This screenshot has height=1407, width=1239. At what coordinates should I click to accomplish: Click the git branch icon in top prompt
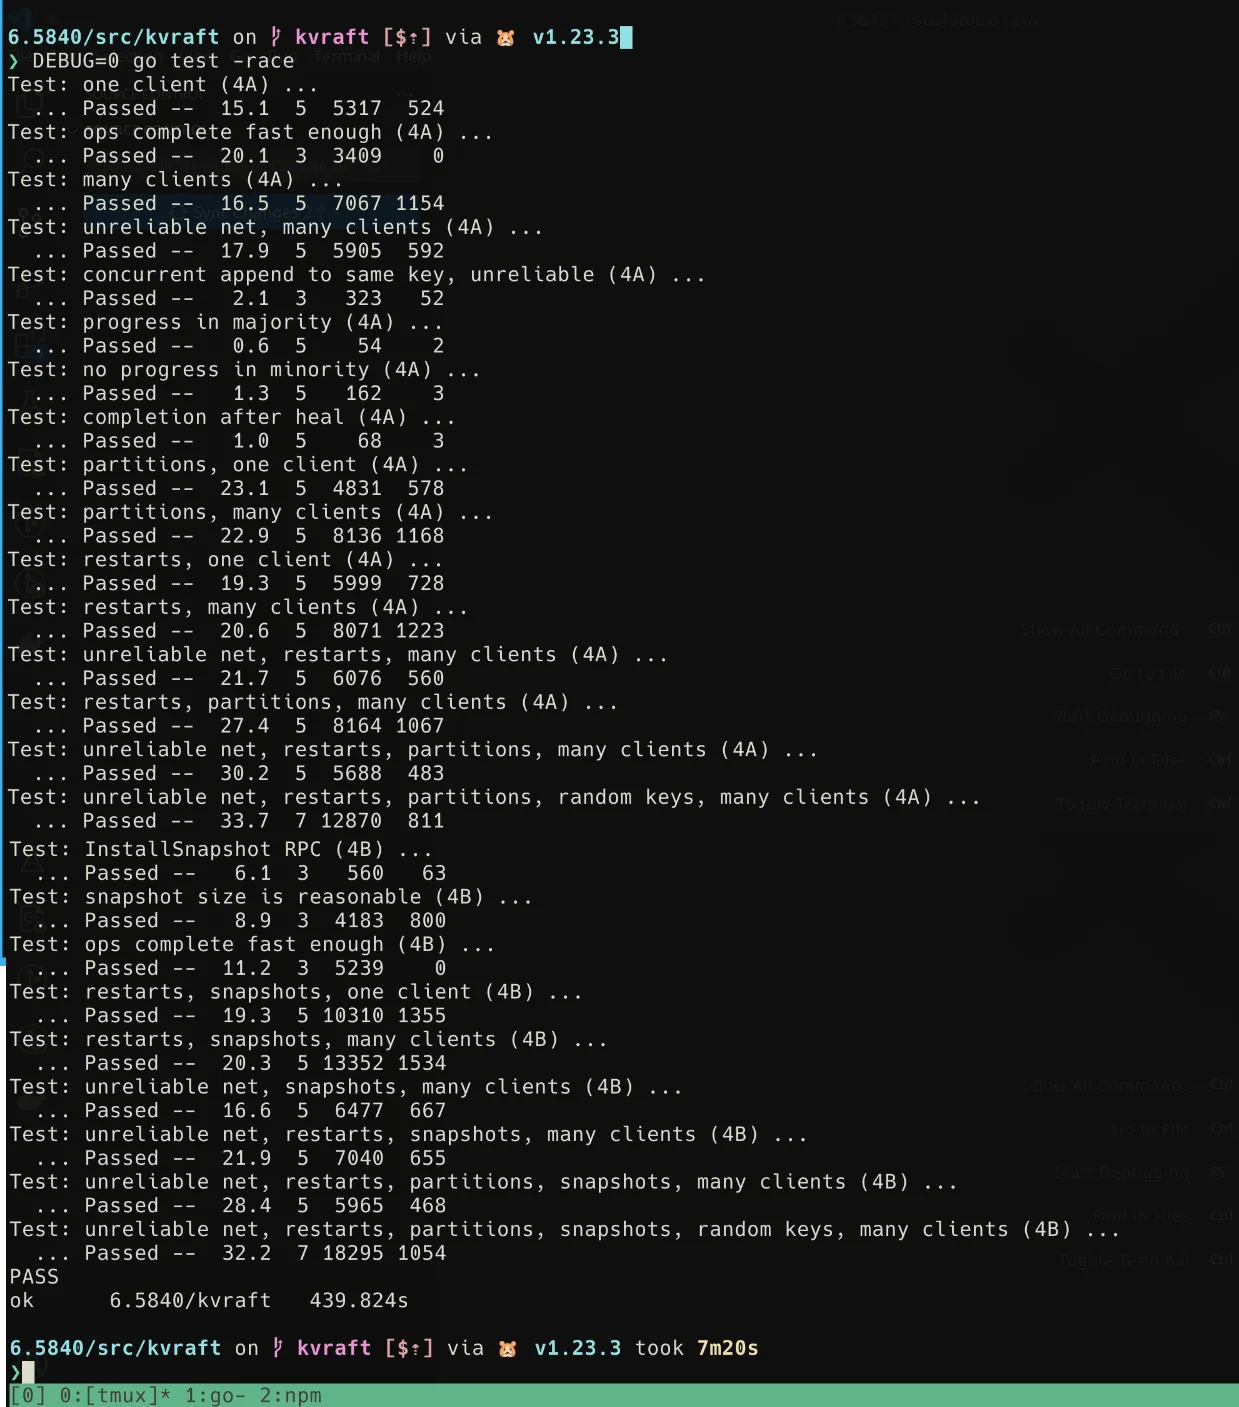[x=276, y=37]
